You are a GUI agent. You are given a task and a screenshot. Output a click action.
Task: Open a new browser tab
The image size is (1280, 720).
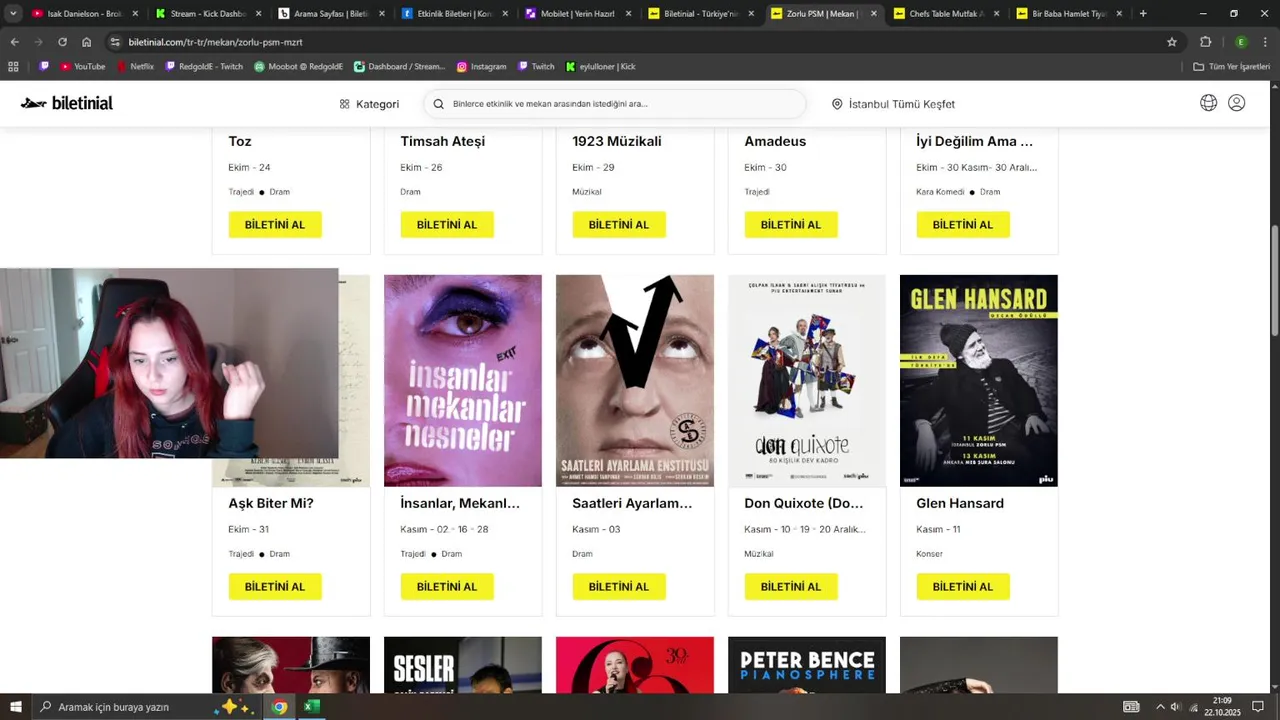click(x=1143, y=14)
